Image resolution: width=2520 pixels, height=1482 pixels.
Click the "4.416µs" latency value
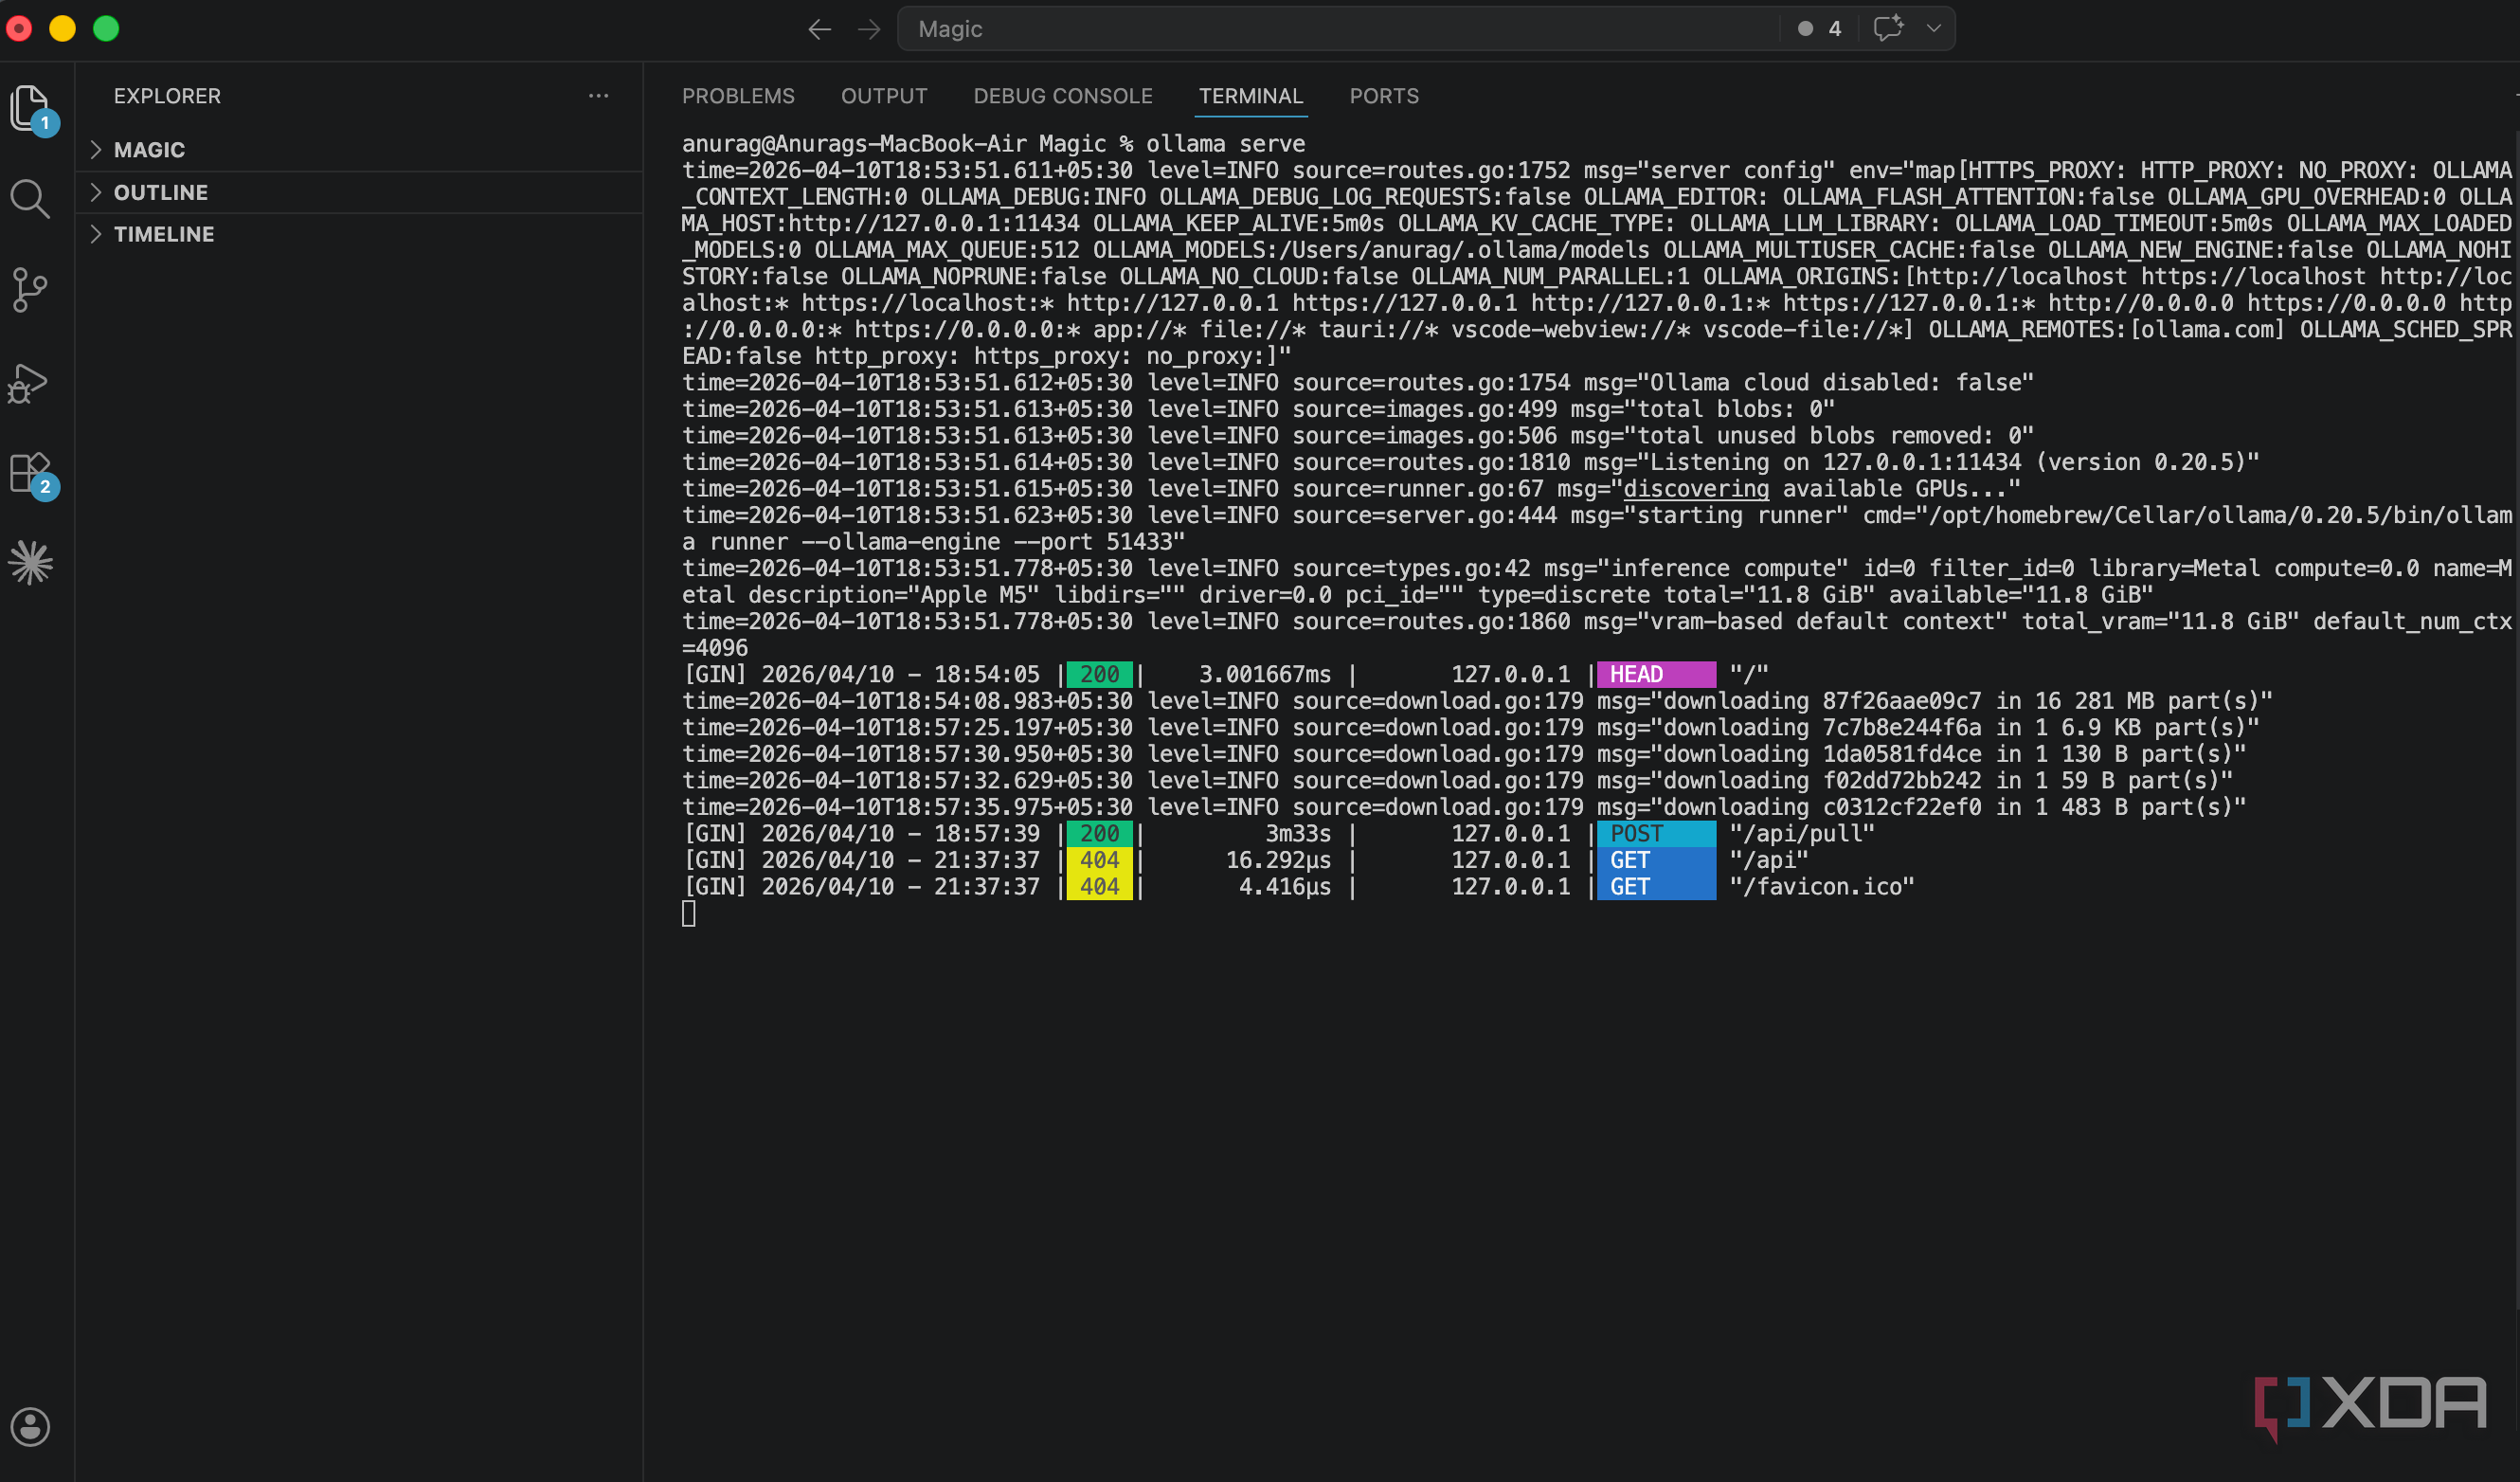tap(1285, 887)
